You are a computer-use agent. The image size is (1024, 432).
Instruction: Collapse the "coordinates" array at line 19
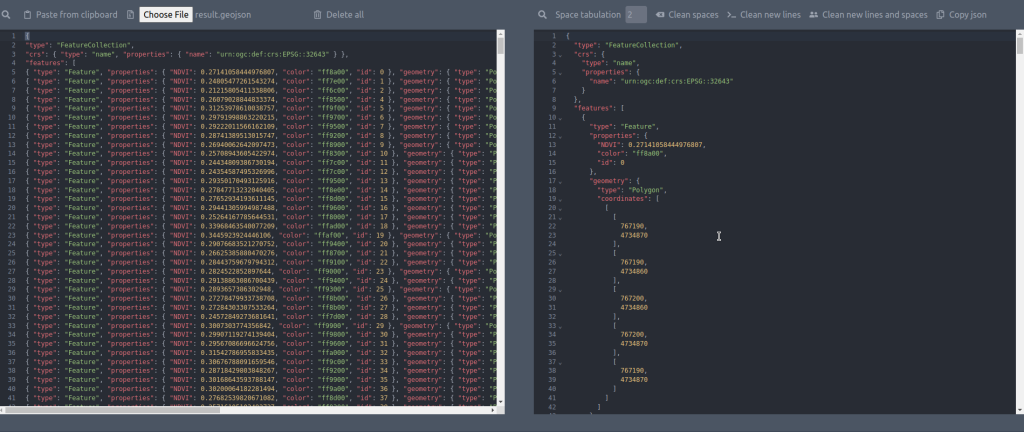tap(560, 199)
